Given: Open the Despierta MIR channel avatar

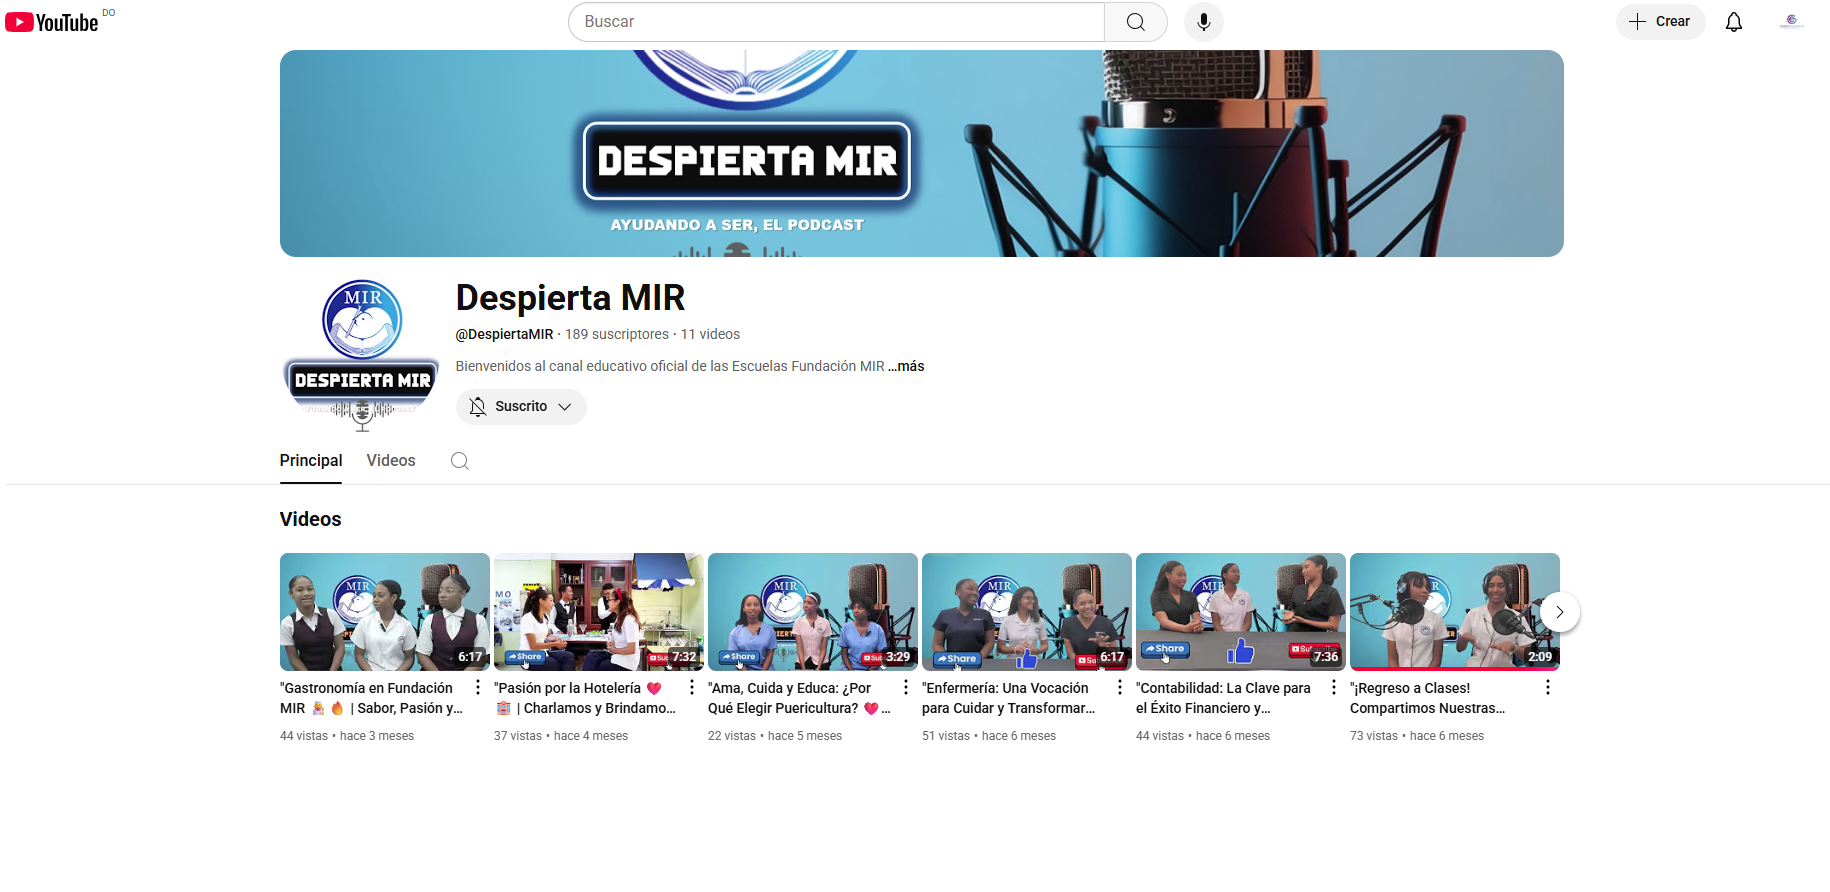Looking at the screenshot, I should click(x=362, y=355).
